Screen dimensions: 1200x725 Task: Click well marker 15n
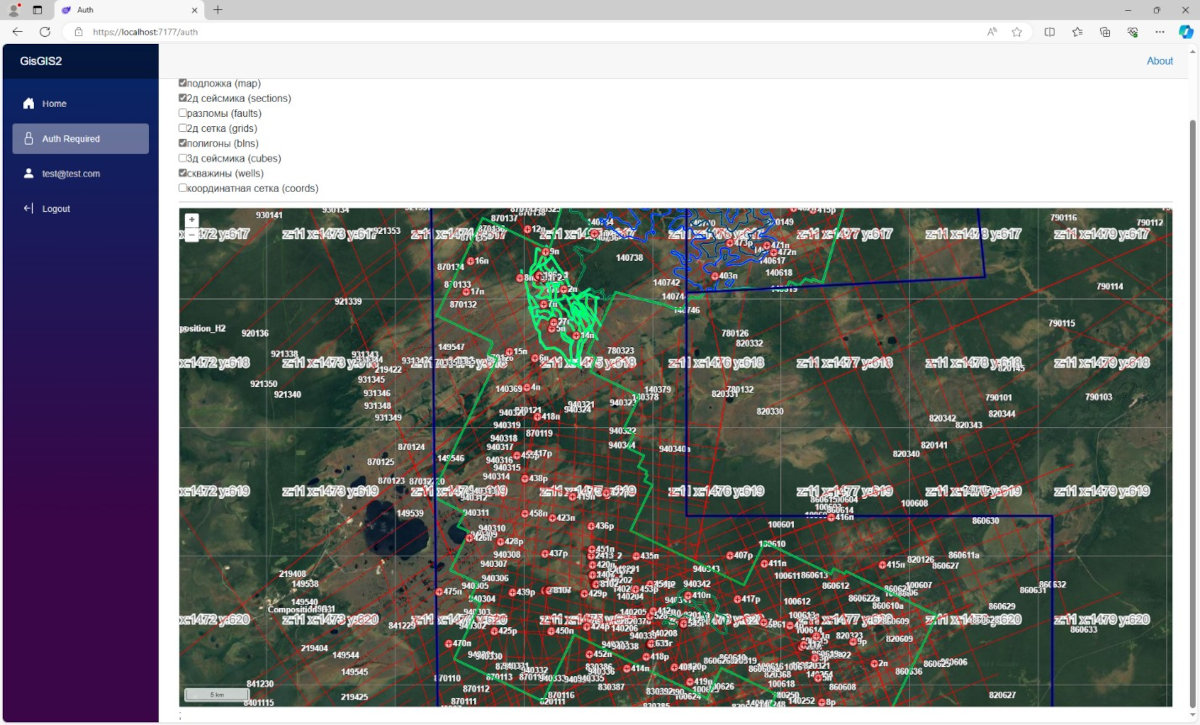tap(509, 352)
